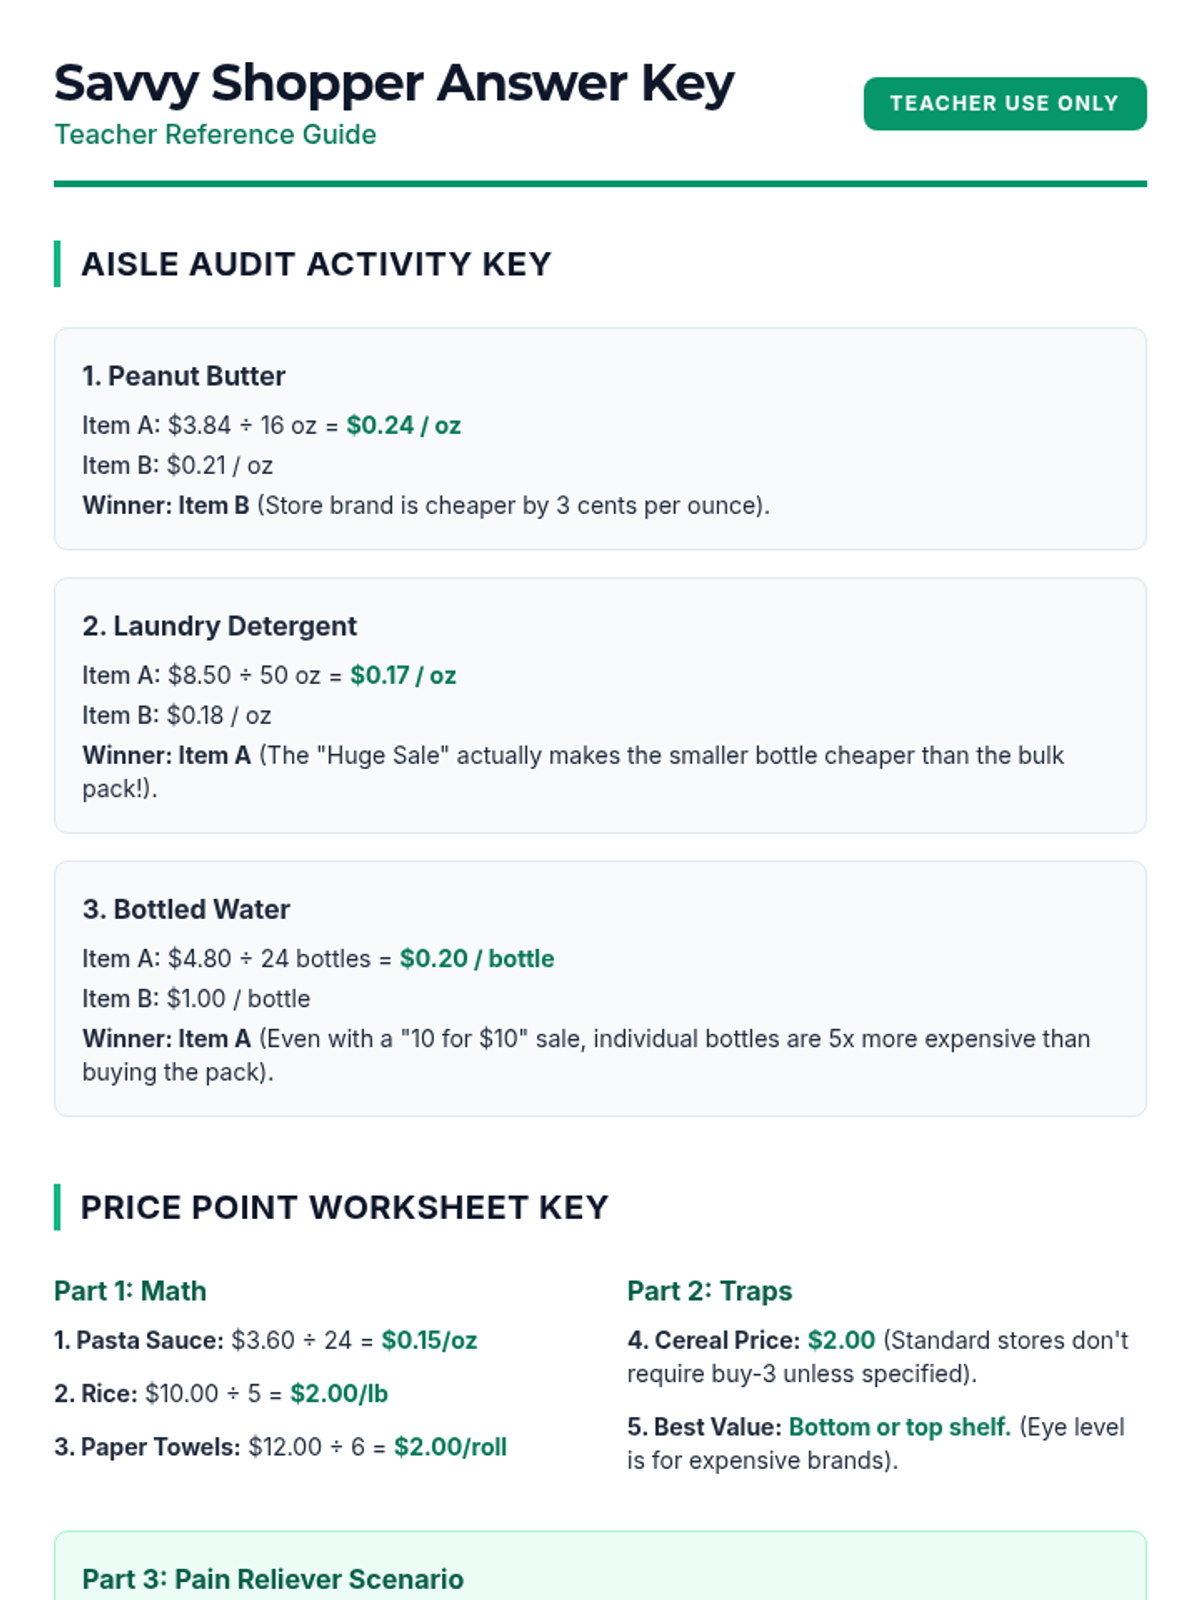Screen dimensions: 1200x1600
Task: Select Item B: $0.18 / oz line
Action: tap(177, 715)
